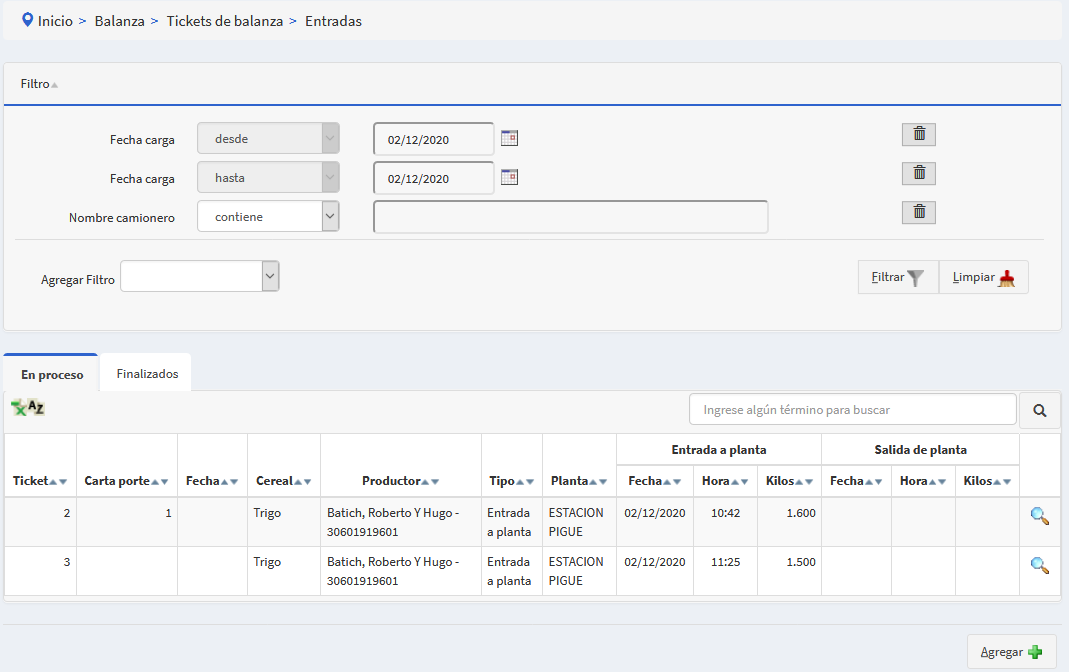
Task: Open calendar picker for 'desde' date
Action: coord(509,138)
